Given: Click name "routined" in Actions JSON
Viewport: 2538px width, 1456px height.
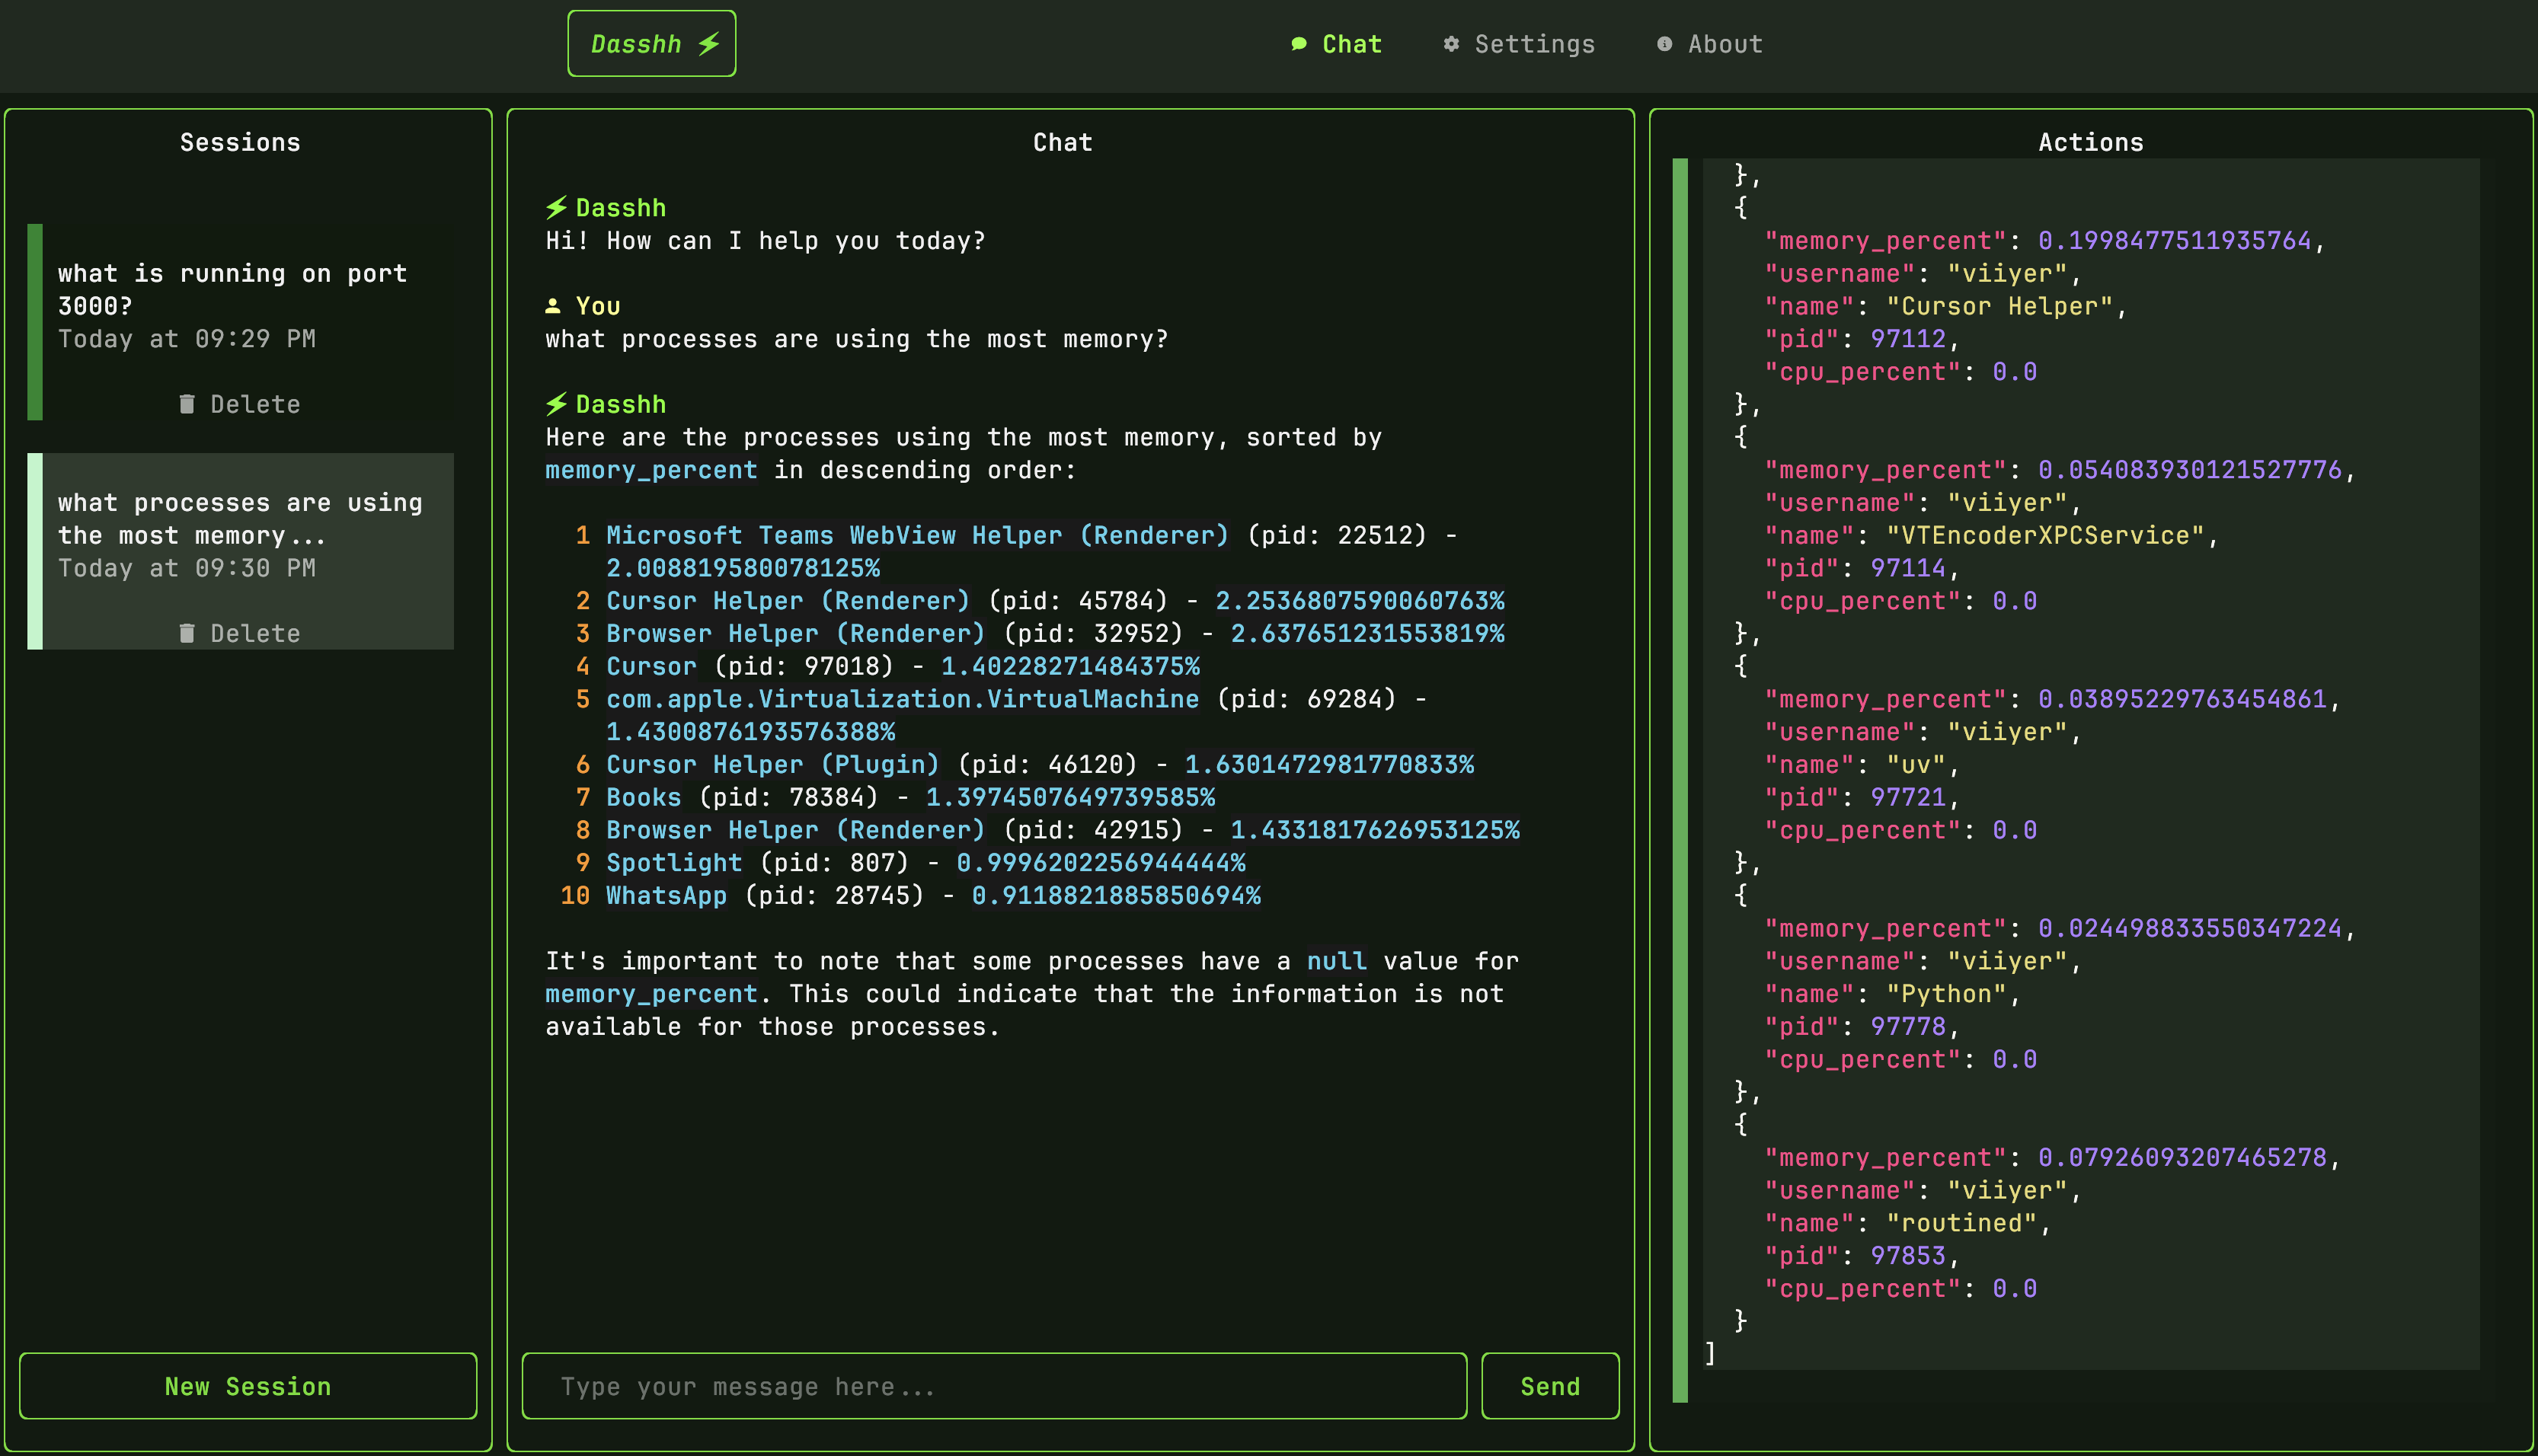Looking at the screenshot, I should coord(1961,1223).
